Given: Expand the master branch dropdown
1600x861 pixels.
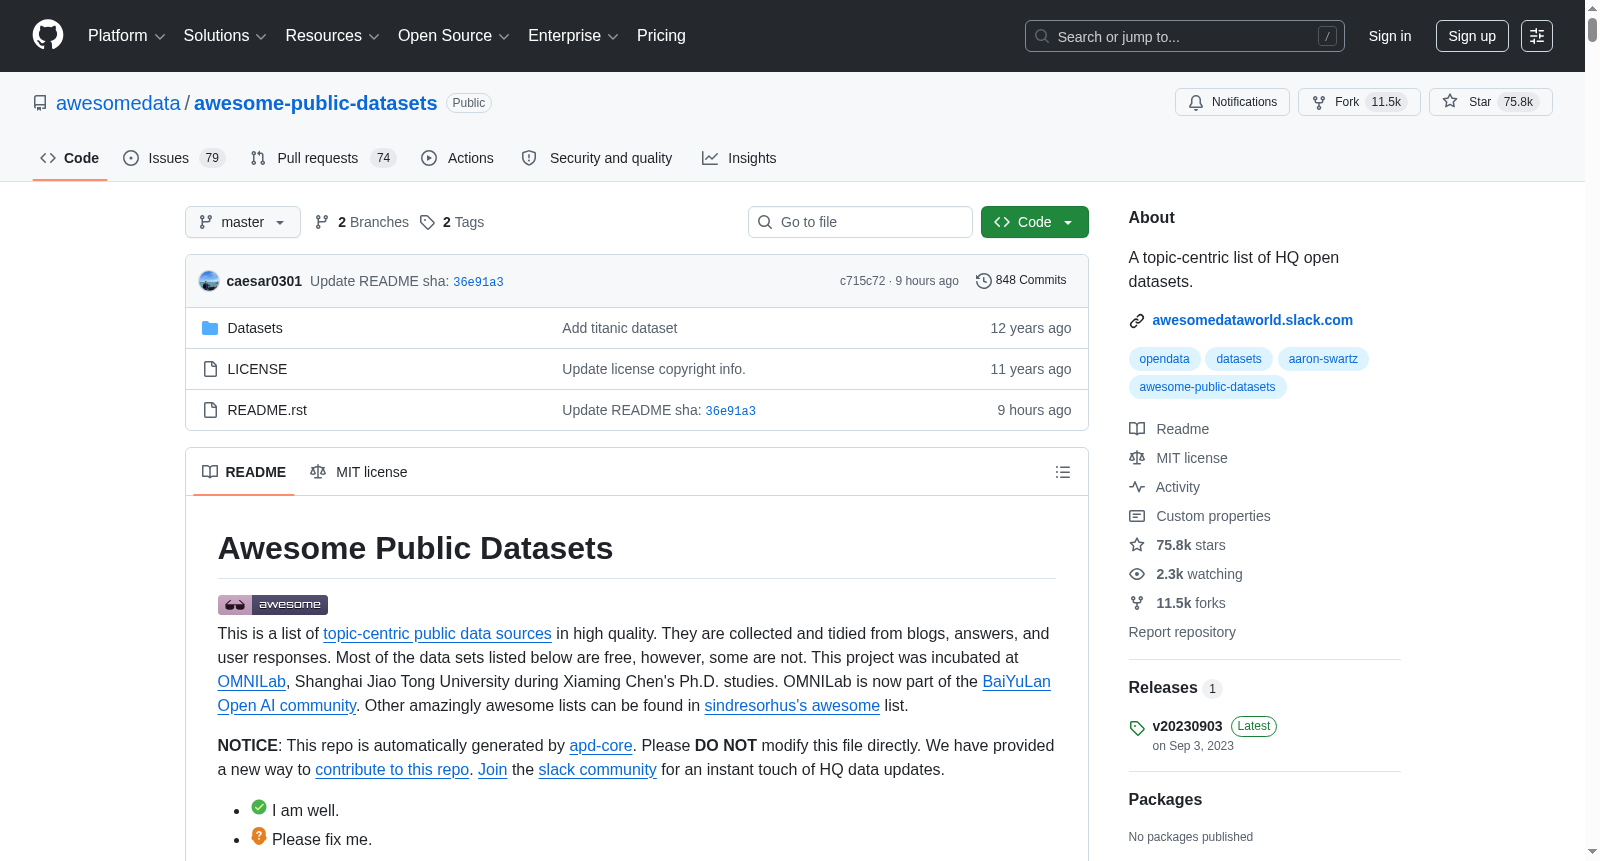Looking at the screenshot, I should click(x=243, y=222).
